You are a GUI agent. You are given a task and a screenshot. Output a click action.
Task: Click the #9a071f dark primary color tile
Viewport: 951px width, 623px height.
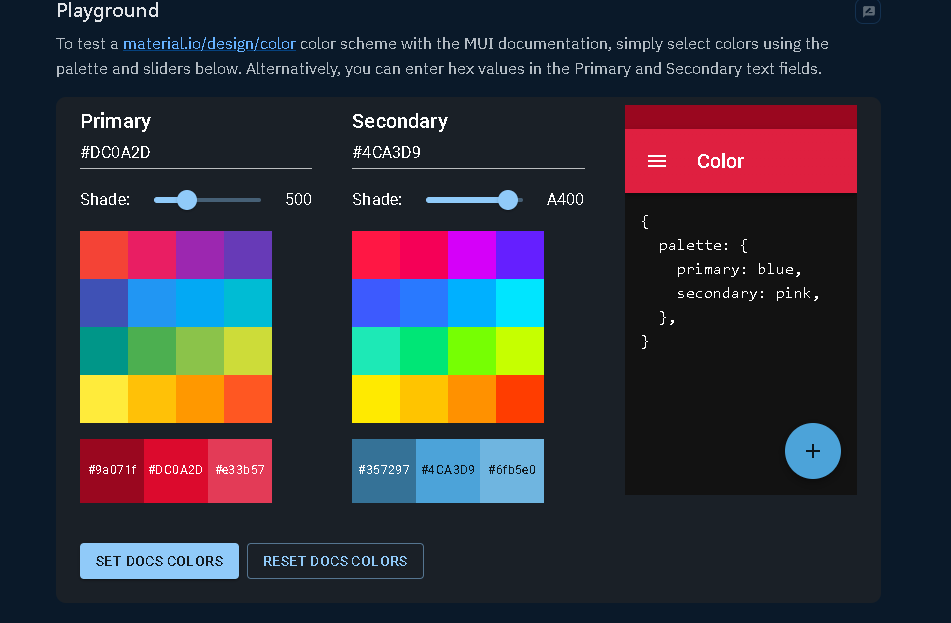112,470
